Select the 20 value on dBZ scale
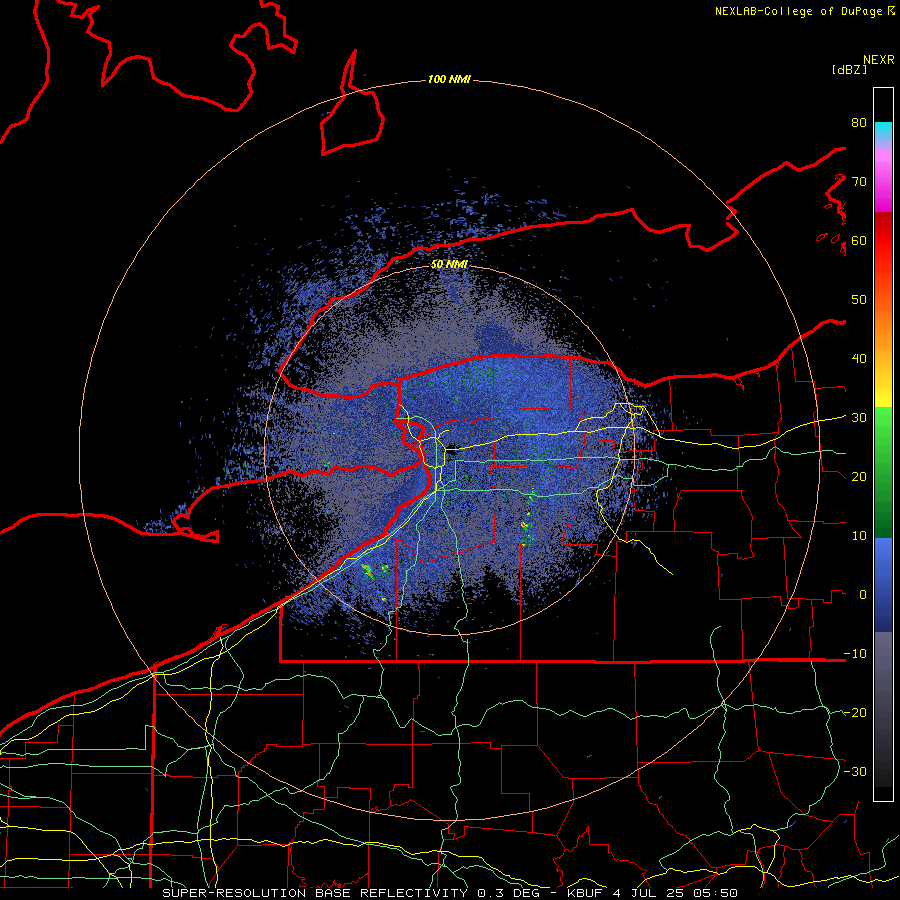 [x=859, y=476]
